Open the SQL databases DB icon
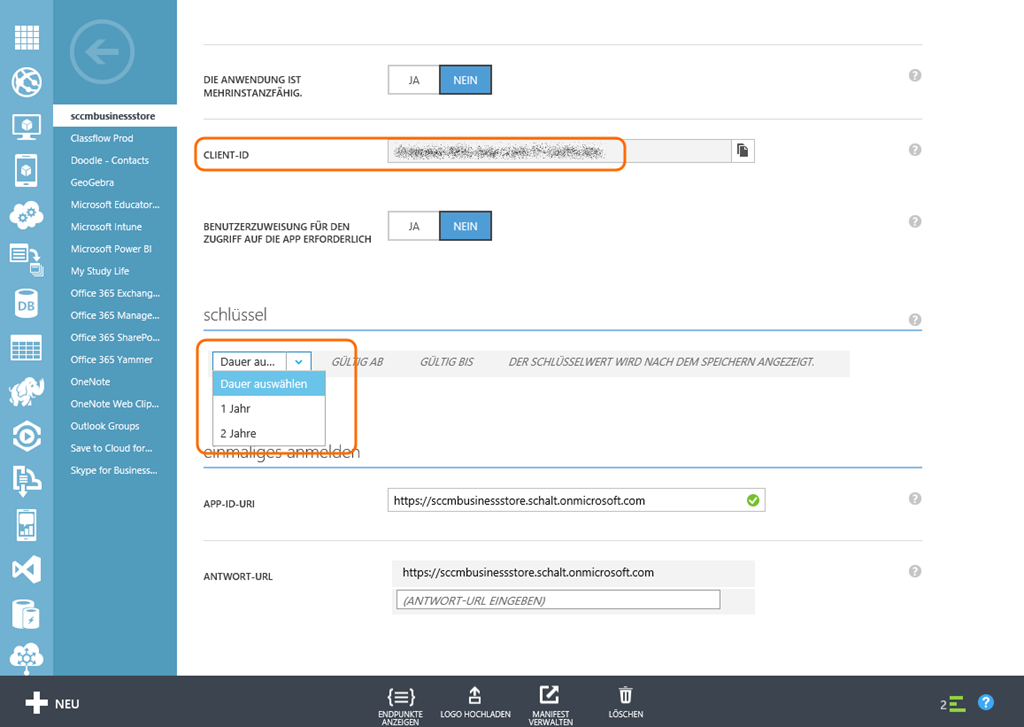 pyautogui.click(x=26, y=303)
